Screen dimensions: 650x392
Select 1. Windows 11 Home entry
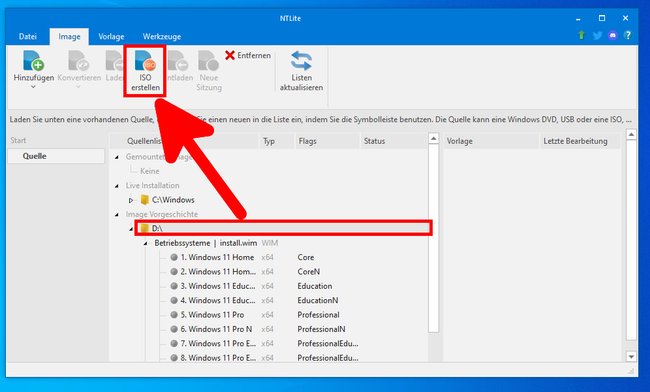click(x=217, y=257)
